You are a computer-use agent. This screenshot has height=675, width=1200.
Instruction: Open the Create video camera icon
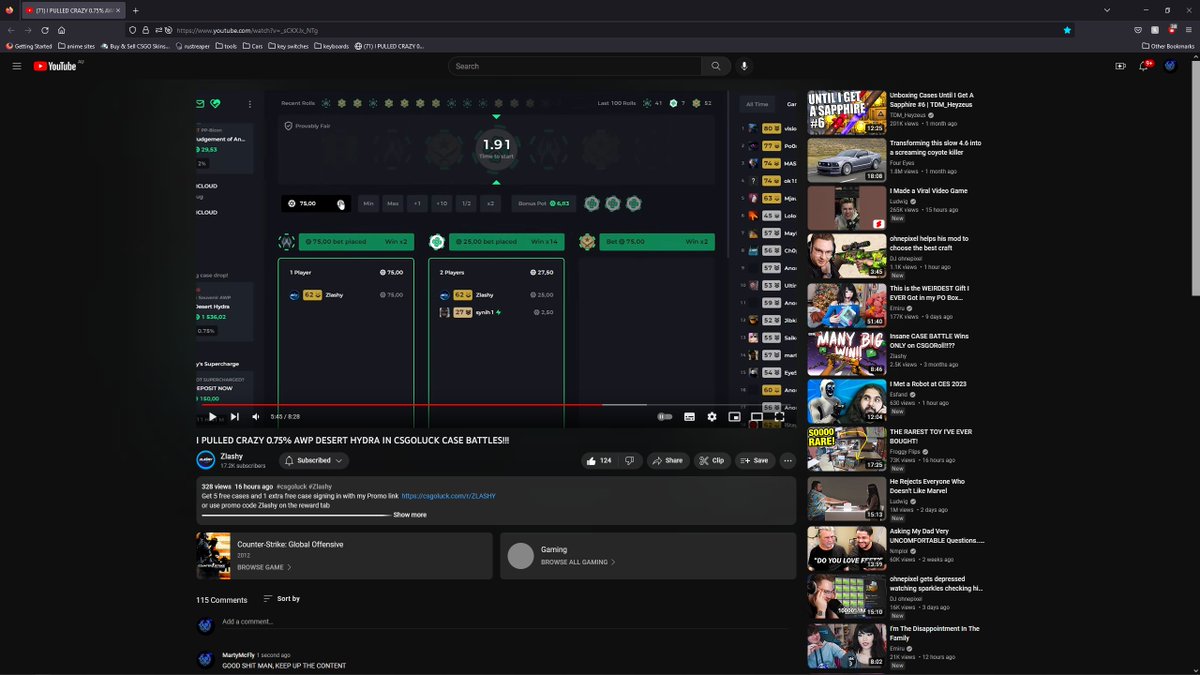1120,66
